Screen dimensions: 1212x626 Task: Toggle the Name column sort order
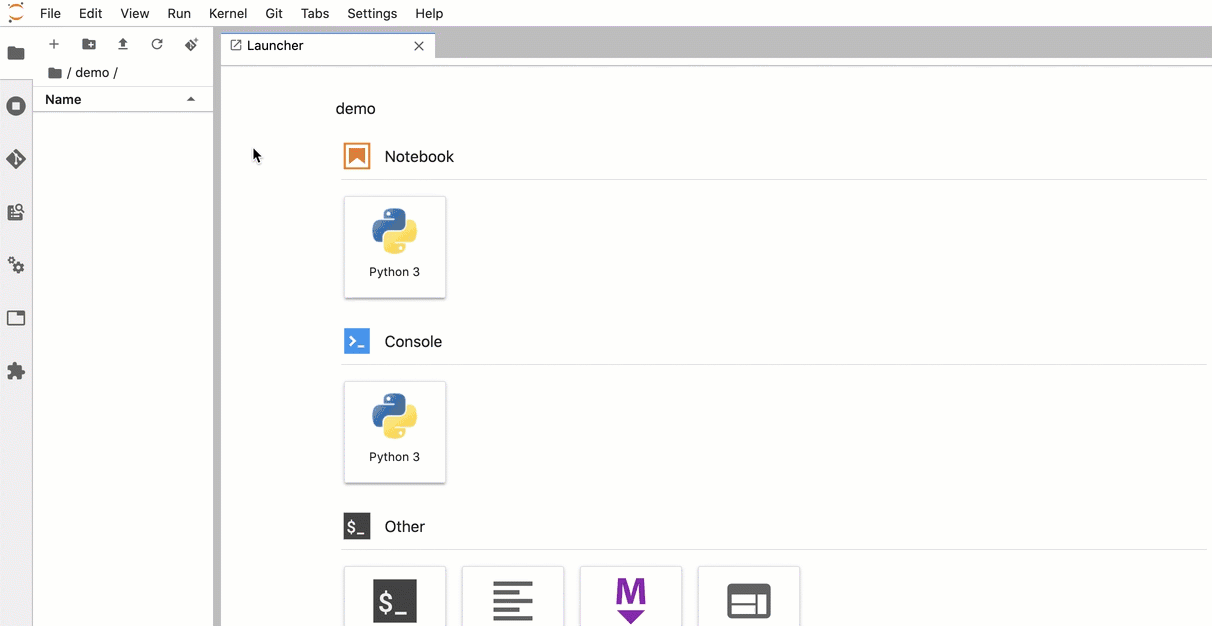click(120, 99)
